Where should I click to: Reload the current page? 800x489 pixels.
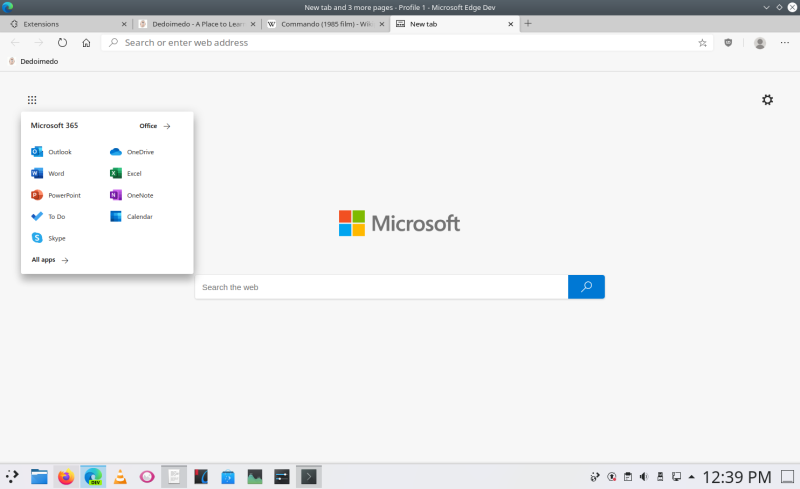[62, 43]
